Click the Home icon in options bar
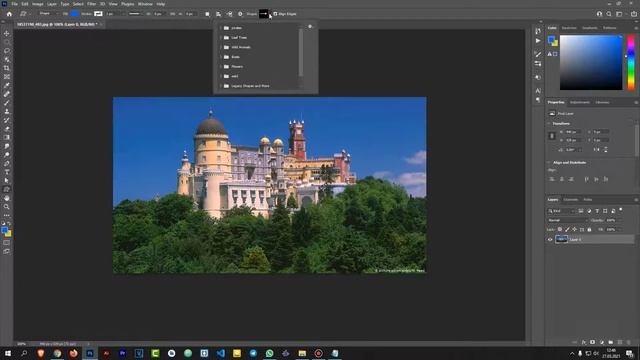Screen dimensions: 640x360 [9, 14]
